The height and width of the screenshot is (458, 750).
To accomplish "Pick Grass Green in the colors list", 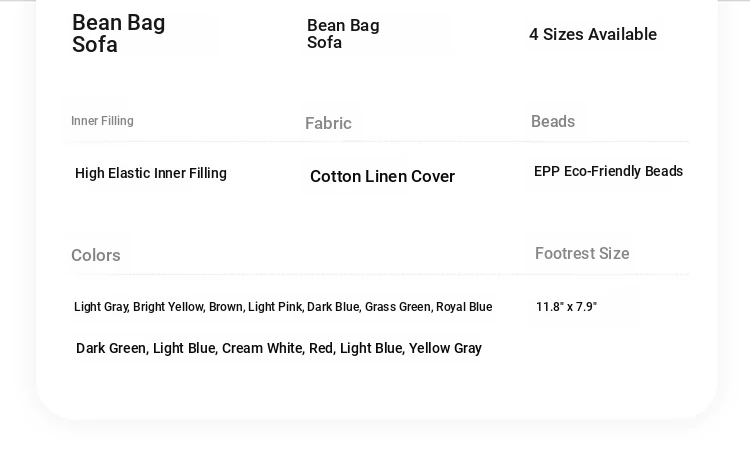I will (x=397, y=307).
